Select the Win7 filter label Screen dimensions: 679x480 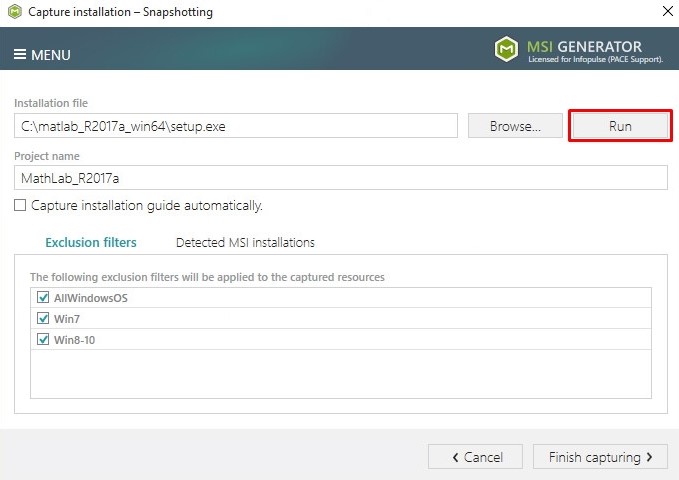click(x=67, y=319)
